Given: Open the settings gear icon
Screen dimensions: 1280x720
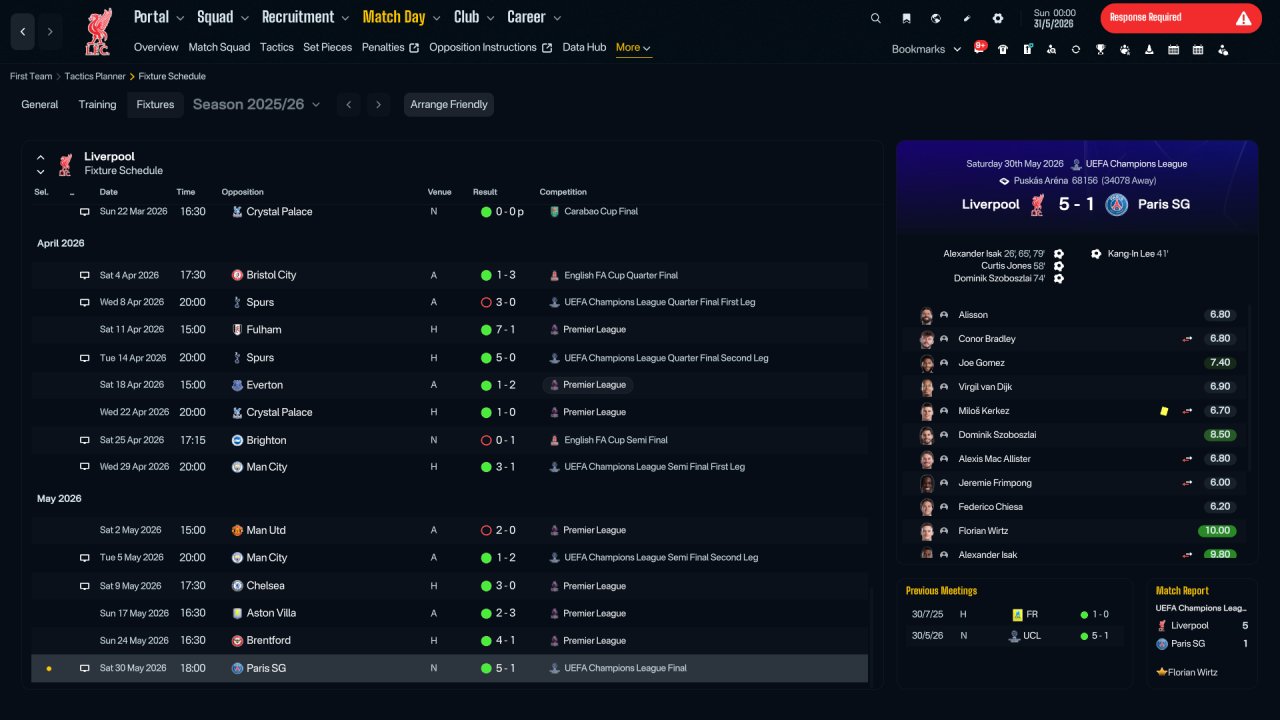Looking at the screenshot, I should click(x=997, y=18).
